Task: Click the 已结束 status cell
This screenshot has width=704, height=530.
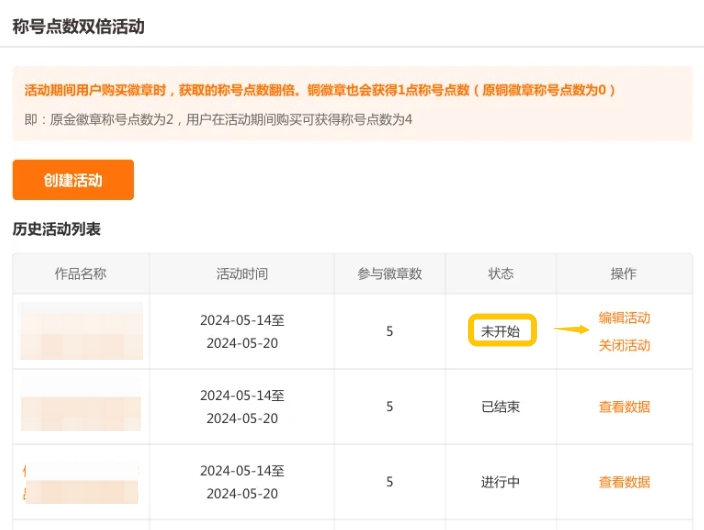Action: point(500,407)
